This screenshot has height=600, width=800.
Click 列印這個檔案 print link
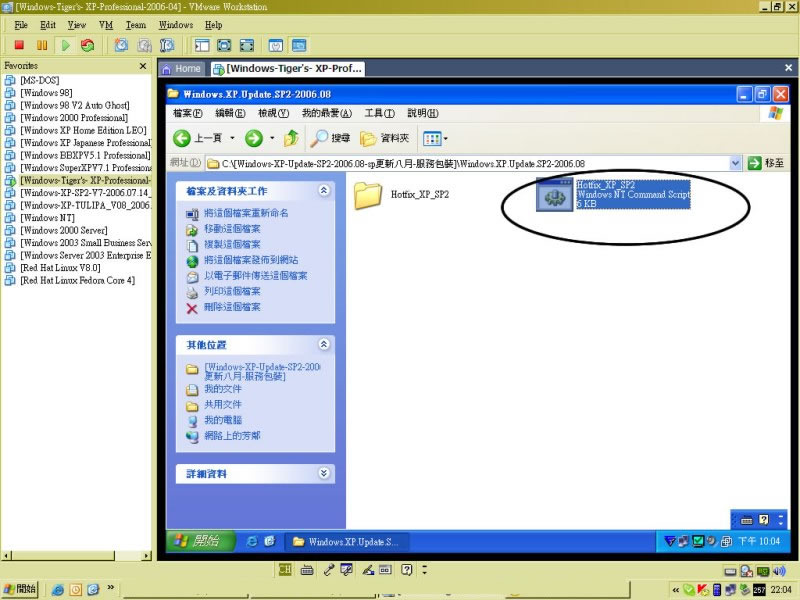[x=232, y=291]
